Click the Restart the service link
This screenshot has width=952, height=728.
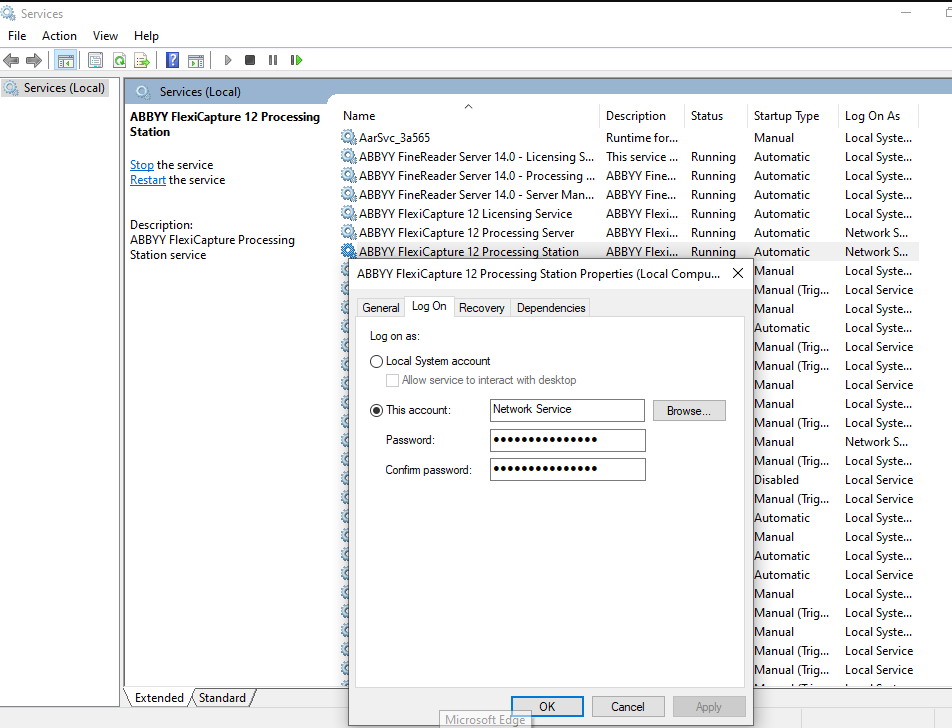[x=148, y=180]
